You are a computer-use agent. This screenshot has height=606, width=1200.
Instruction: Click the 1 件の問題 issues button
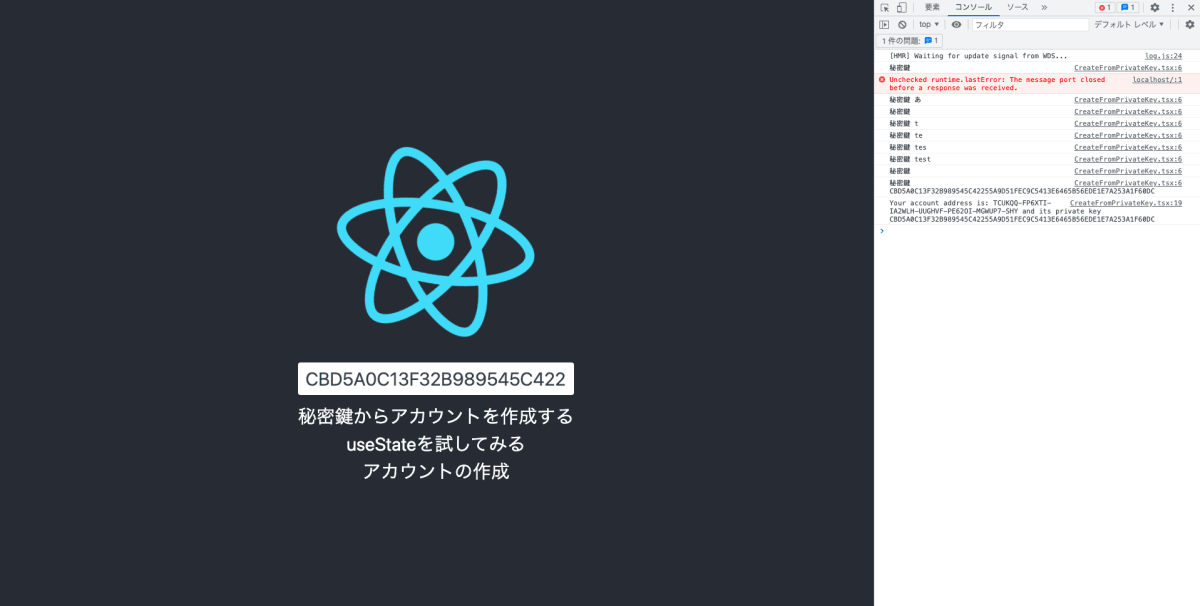pos(910,41)
